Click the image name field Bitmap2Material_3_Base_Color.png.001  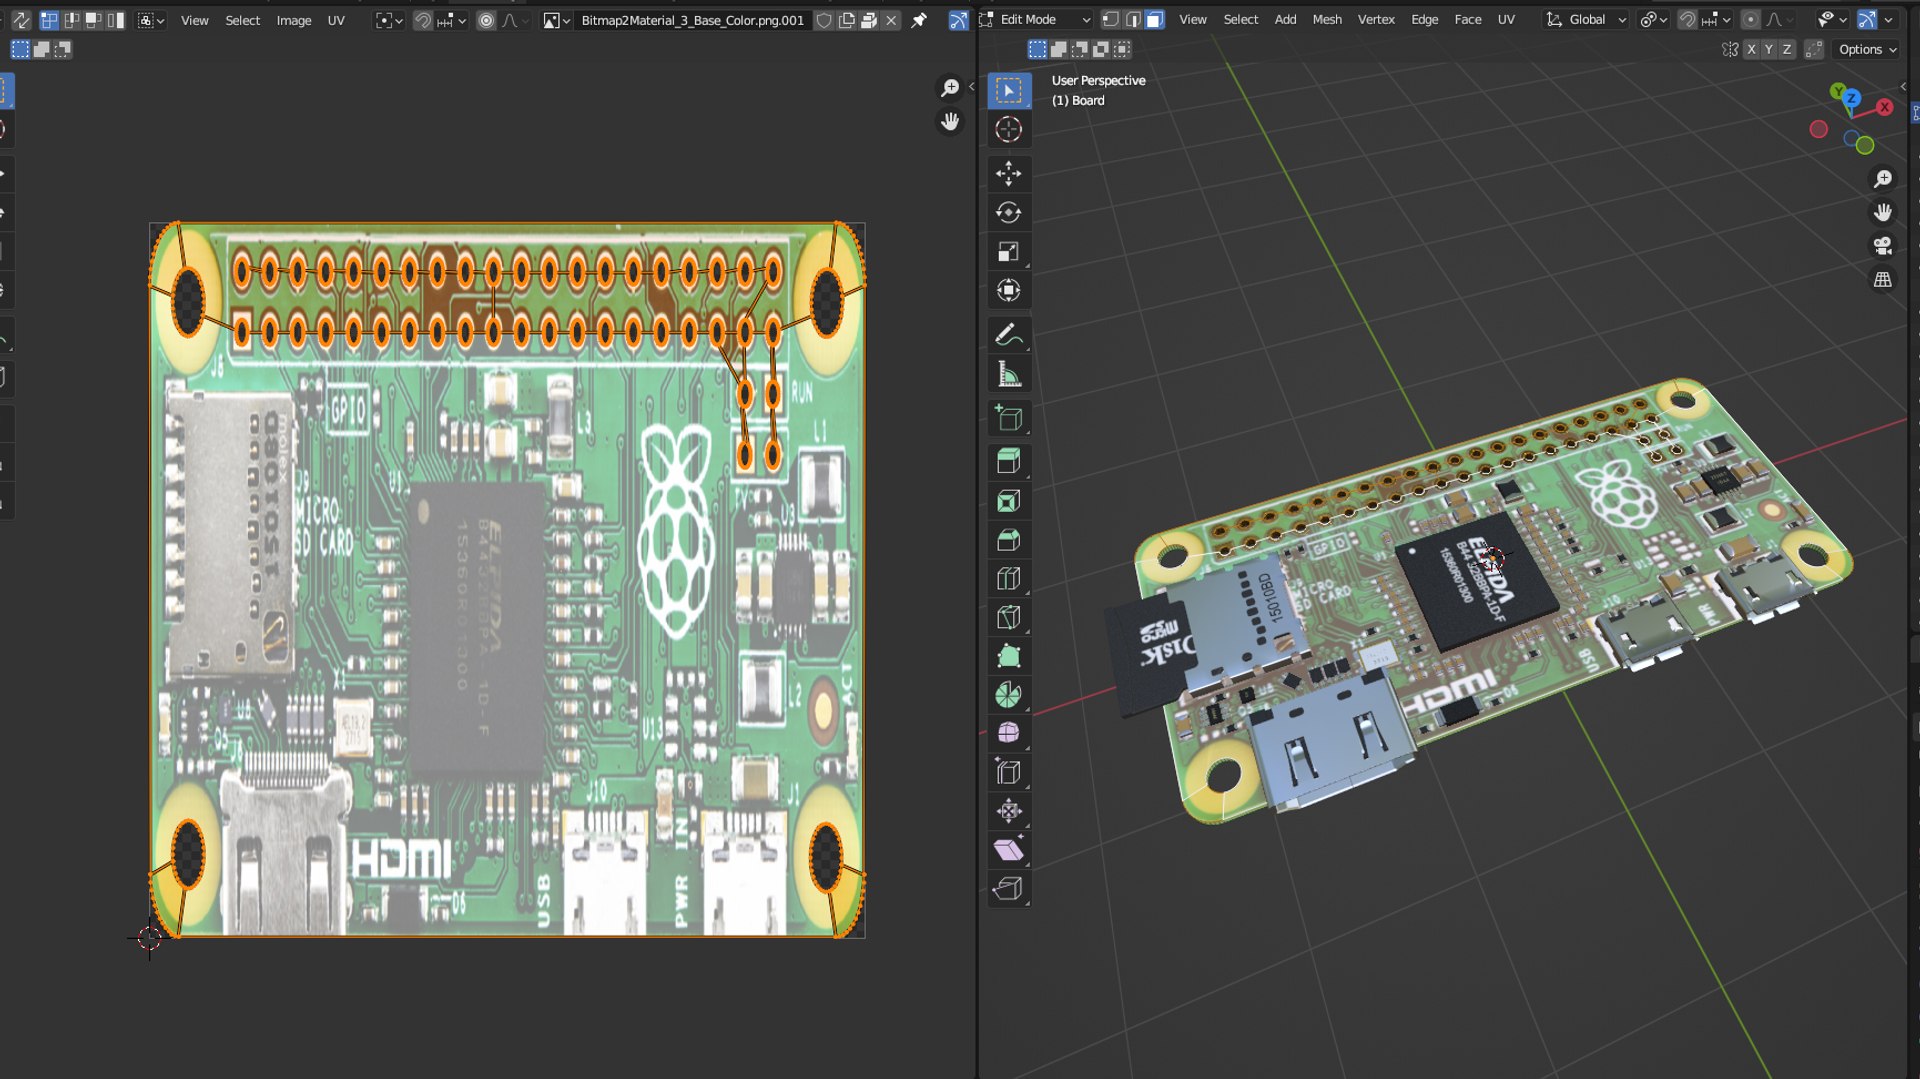(693, 20)
